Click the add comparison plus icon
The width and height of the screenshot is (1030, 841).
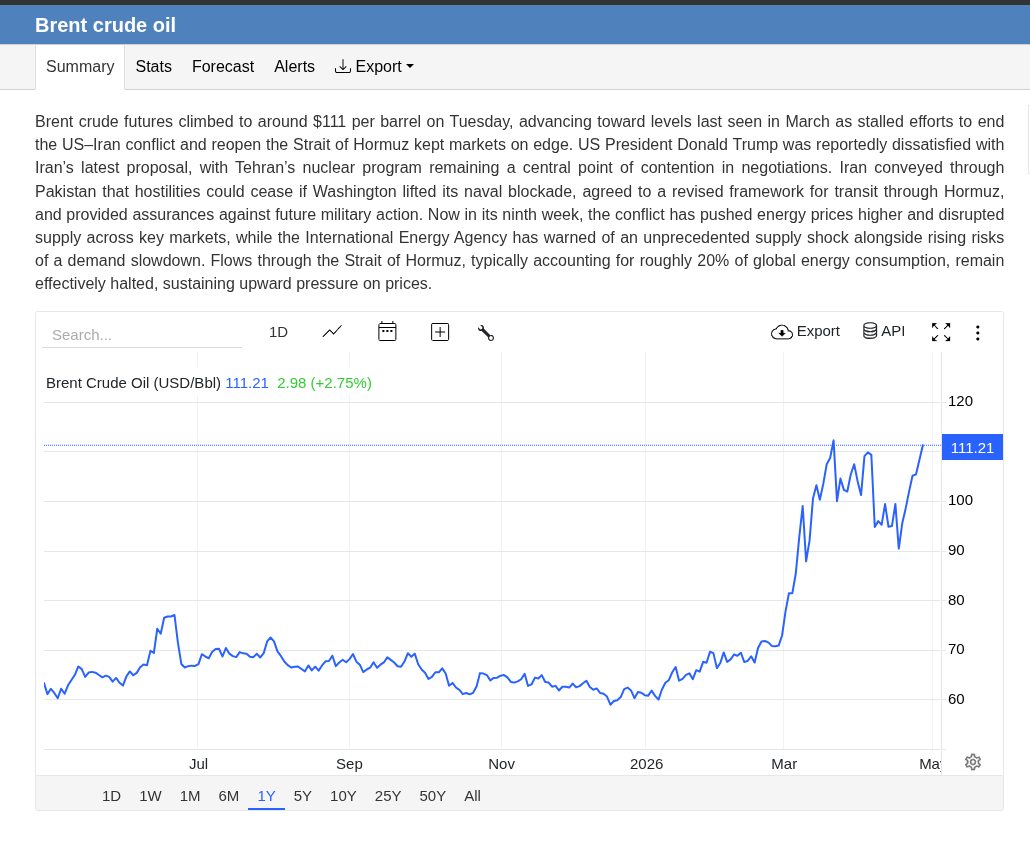439,332
